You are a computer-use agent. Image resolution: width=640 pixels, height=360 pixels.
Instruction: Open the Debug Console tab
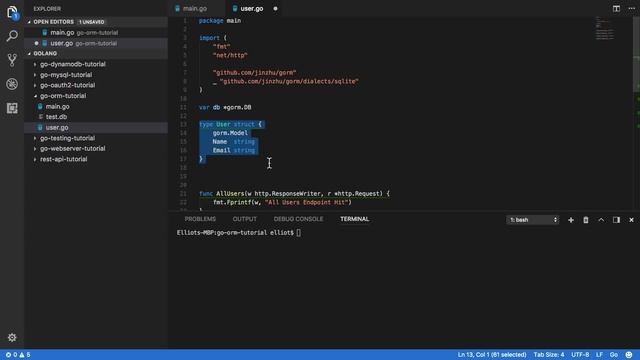click(298, 219)
